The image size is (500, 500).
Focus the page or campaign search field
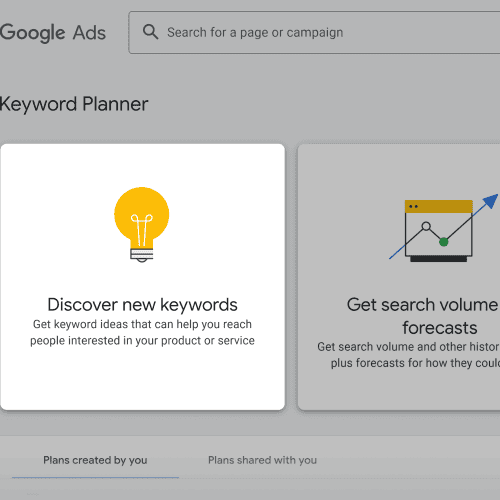314,33
